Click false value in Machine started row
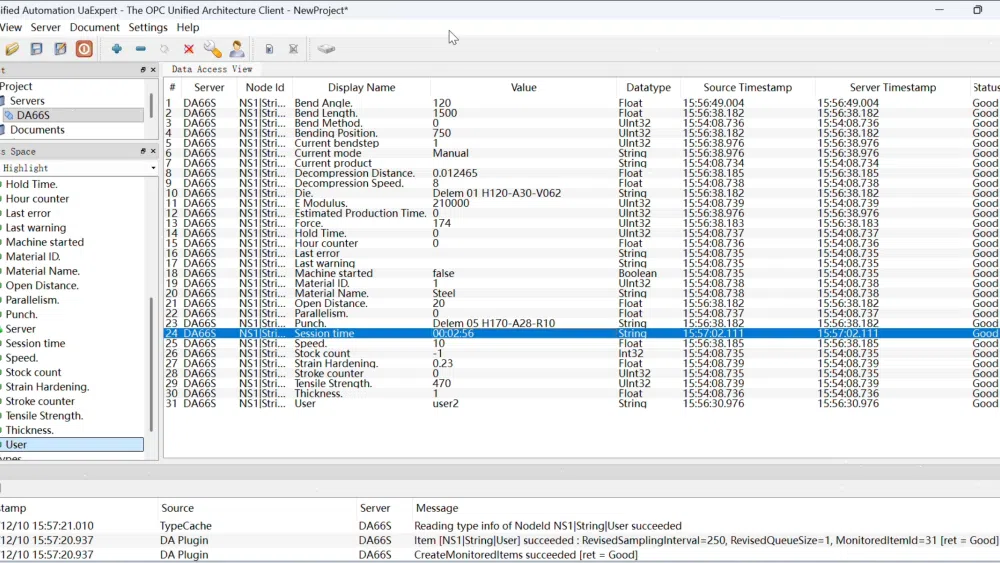 [x=443, y=273]
